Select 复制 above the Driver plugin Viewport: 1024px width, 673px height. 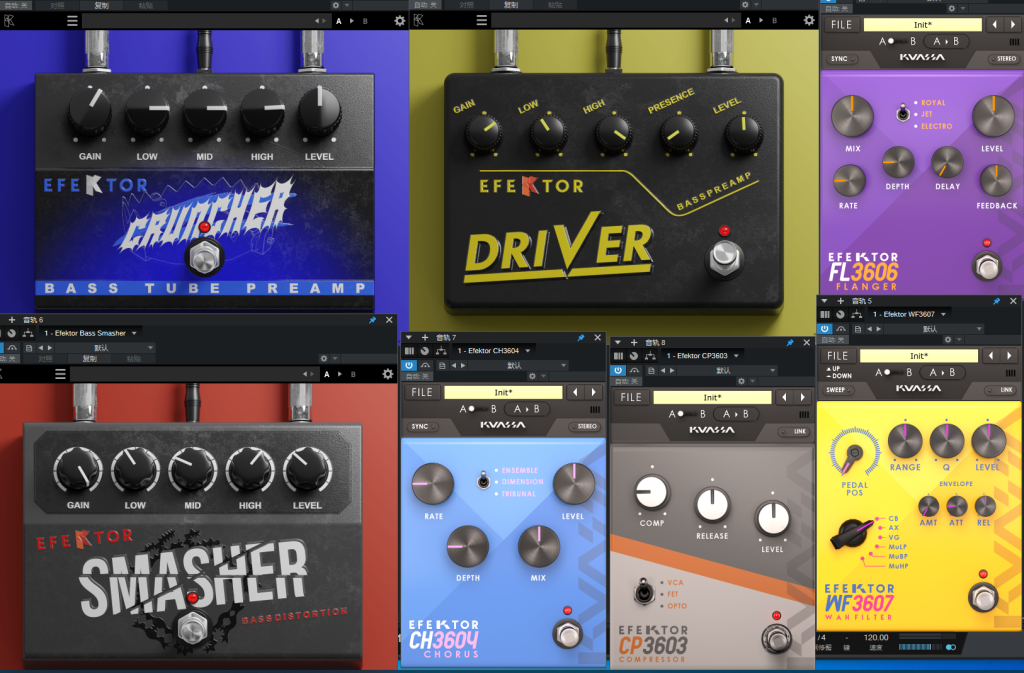[x=511, y=5]
